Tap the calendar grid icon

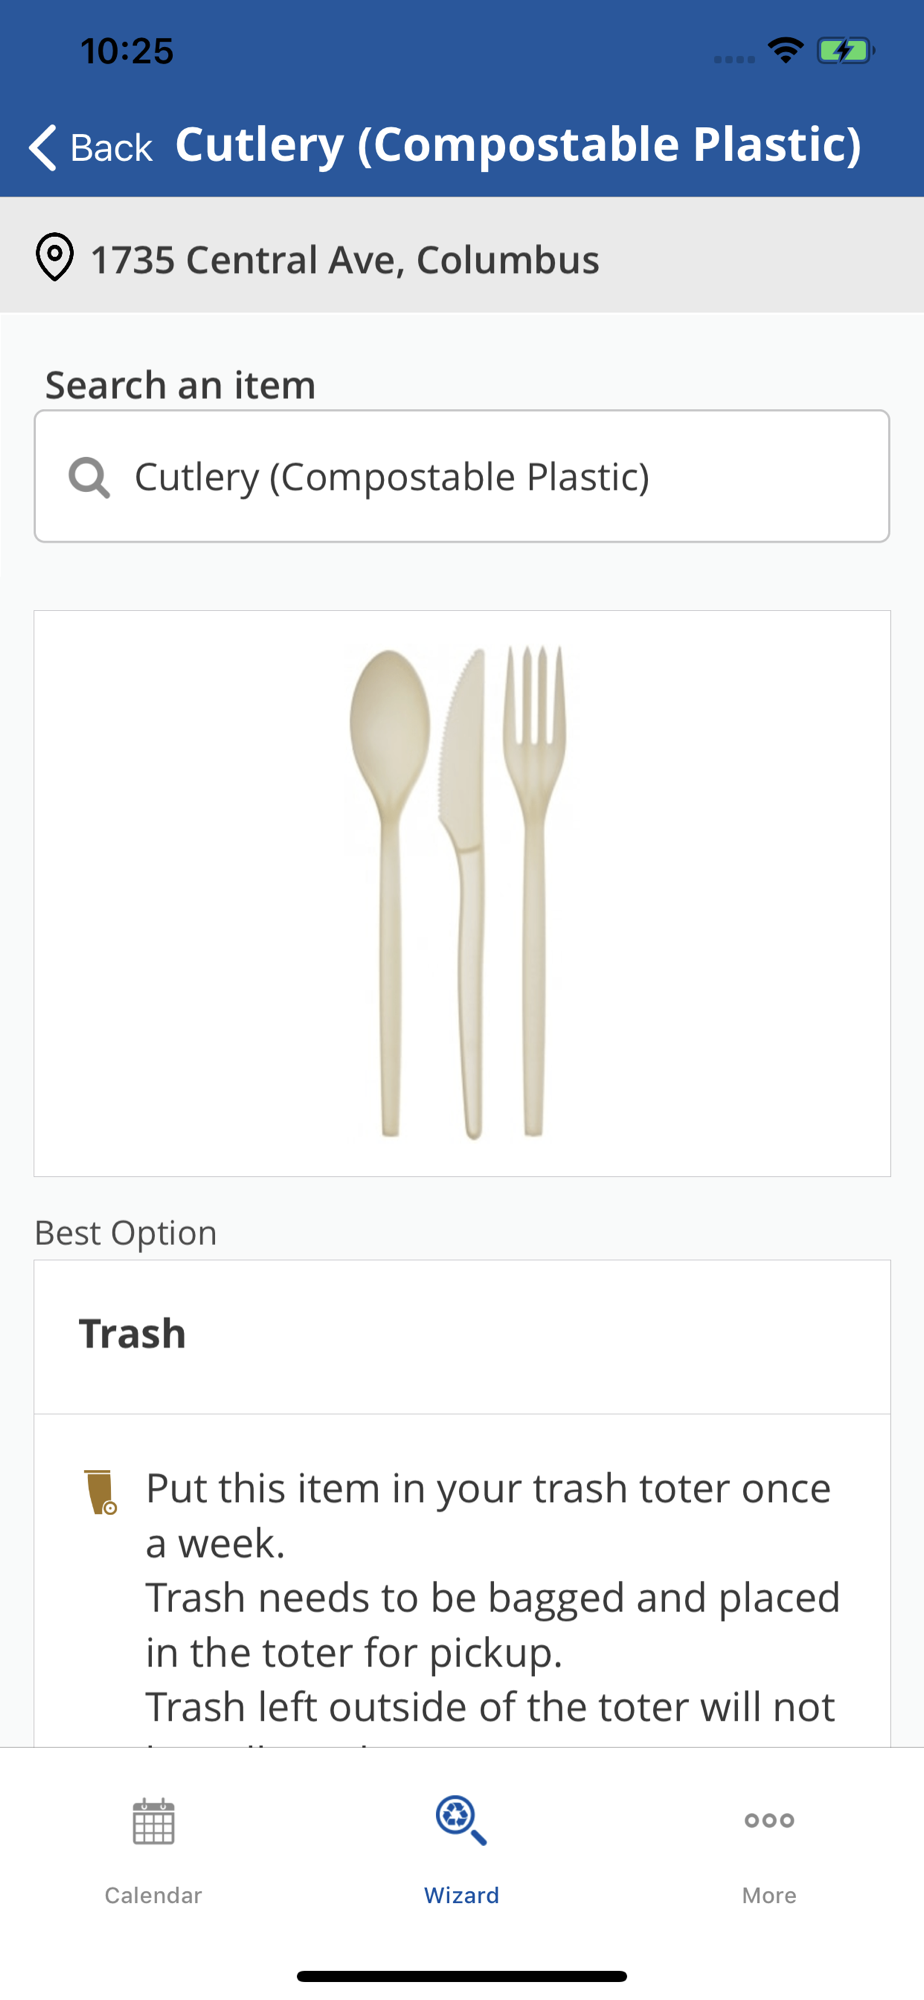(x=153, y=1821)
